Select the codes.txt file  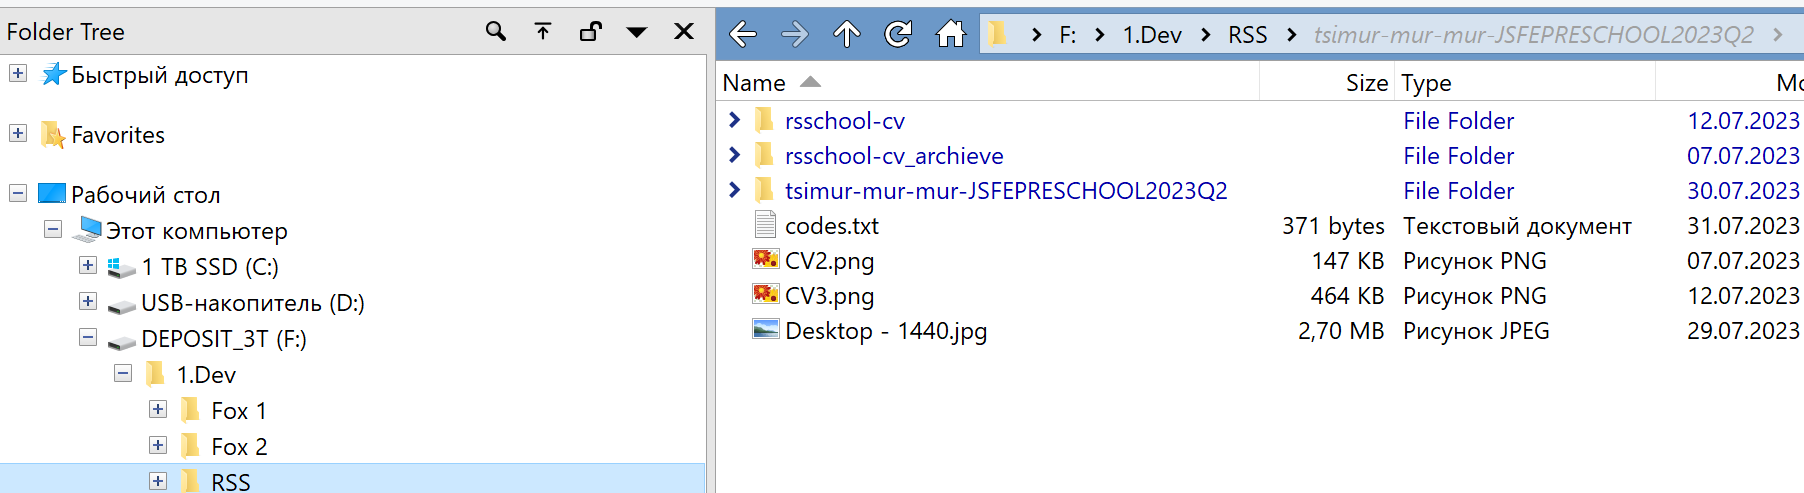[831, 226]
